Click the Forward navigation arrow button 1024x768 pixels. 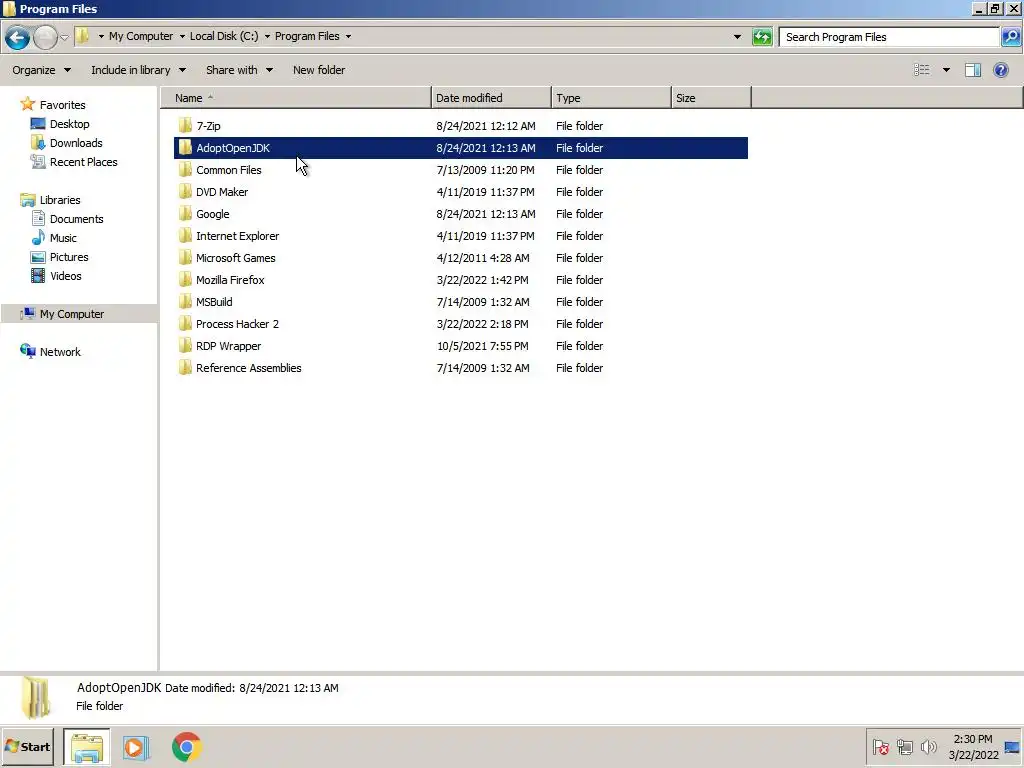click(x=45, y=37)
